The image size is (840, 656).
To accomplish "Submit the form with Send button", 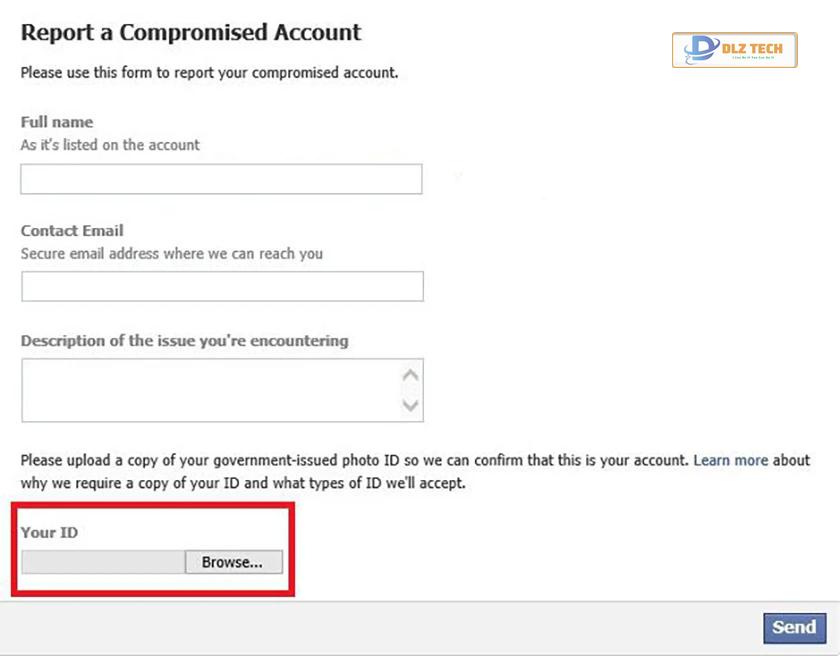I will coord(794,628).
